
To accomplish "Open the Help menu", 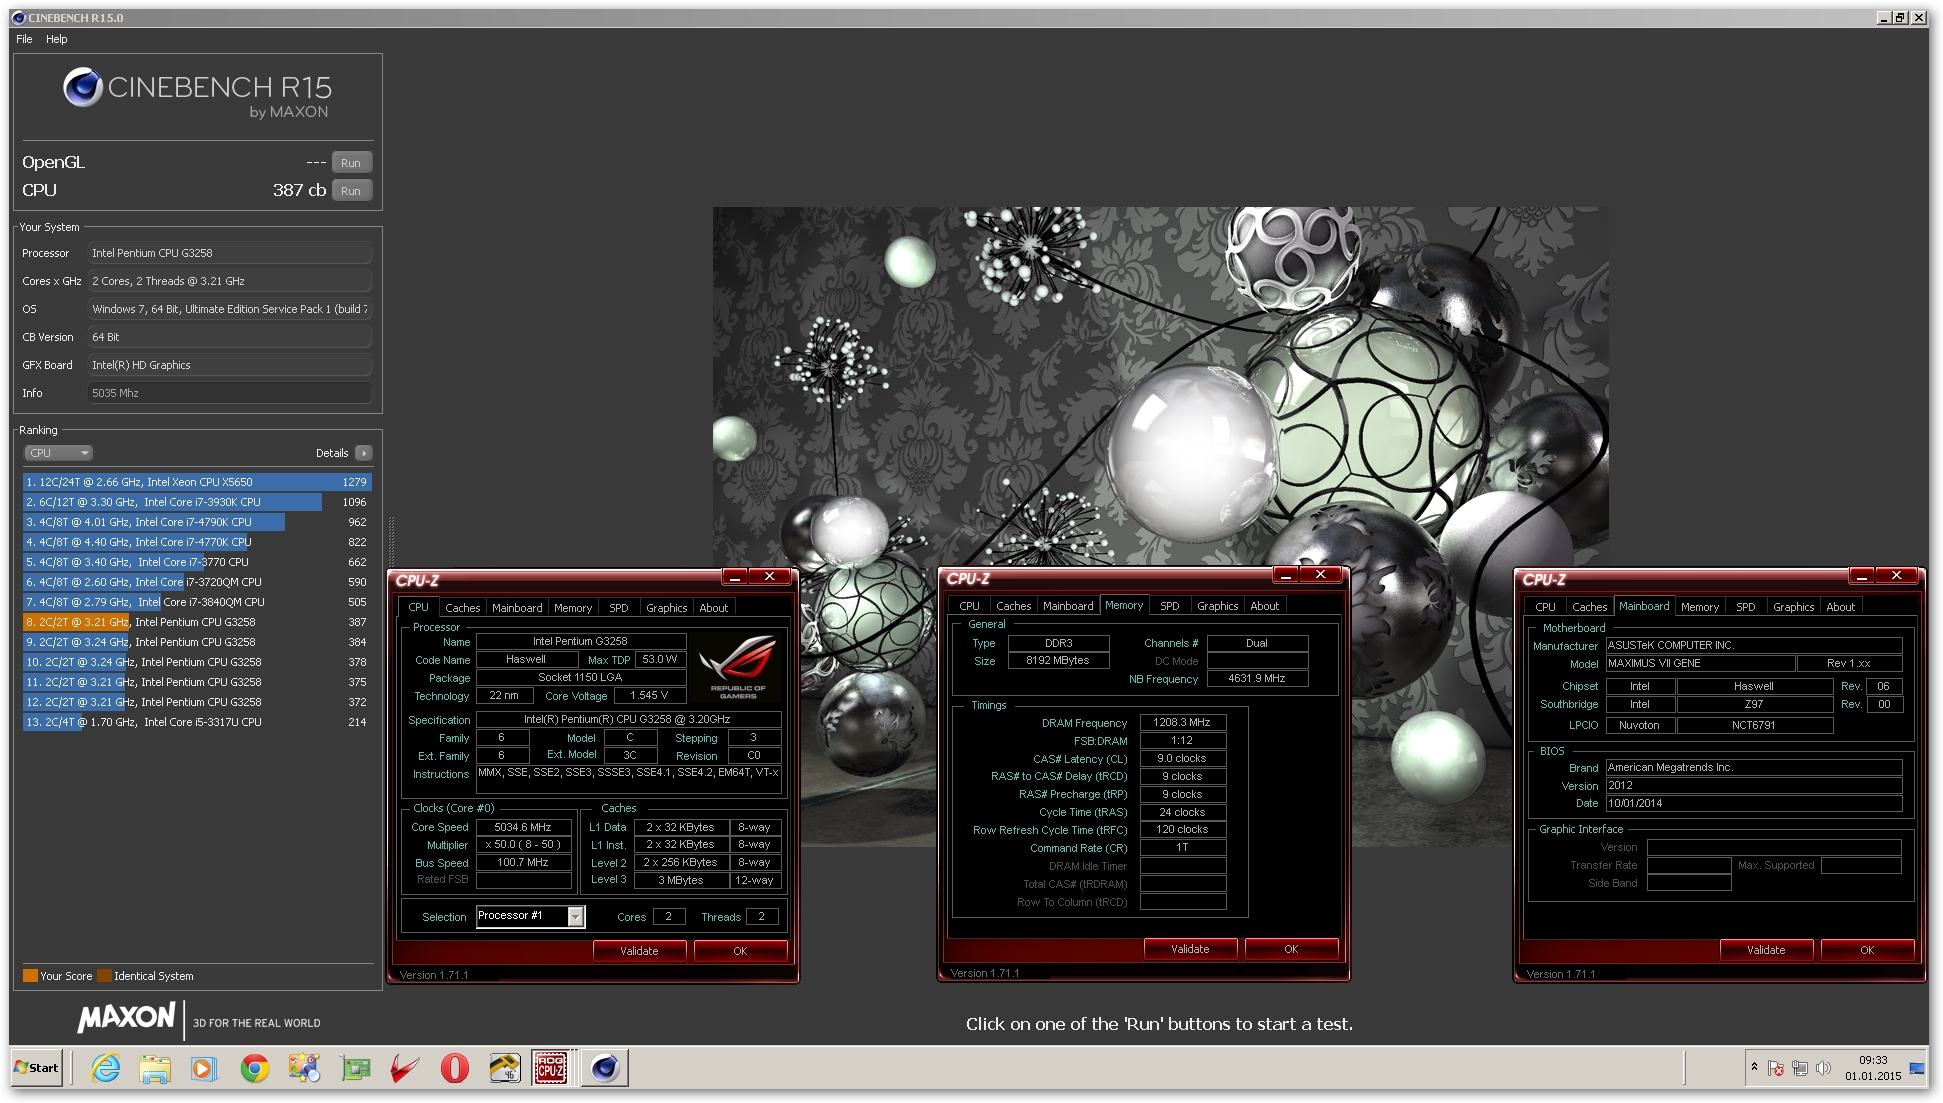I will click(x=57, y=39).
